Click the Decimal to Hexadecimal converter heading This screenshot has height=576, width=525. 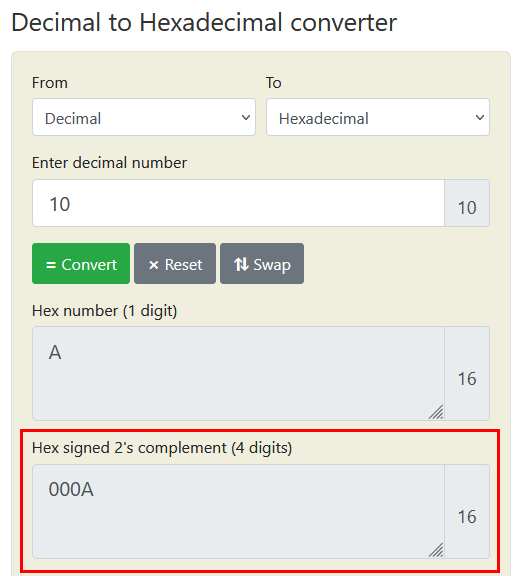tap(204, 23)
